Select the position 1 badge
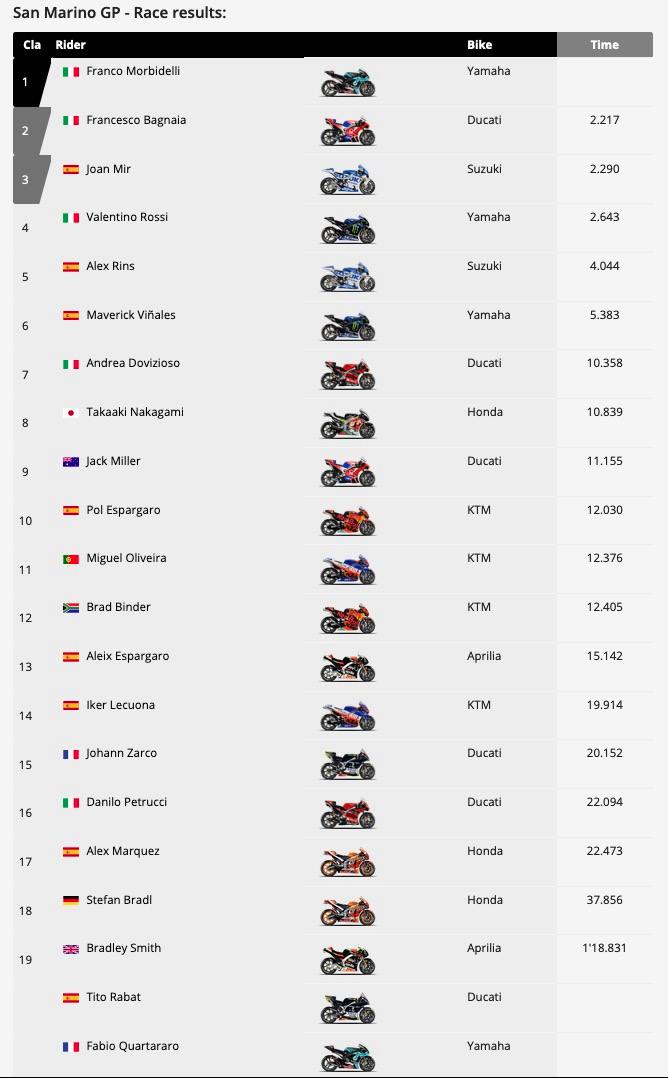Viewport: 668px width, 1078px height. coord(26,83)
